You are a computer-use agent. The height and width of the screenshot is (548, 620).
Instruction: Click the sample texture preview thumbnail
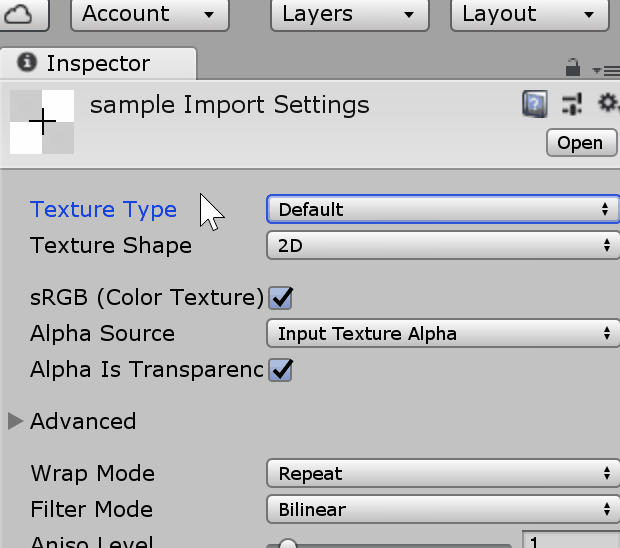point(42,122)
